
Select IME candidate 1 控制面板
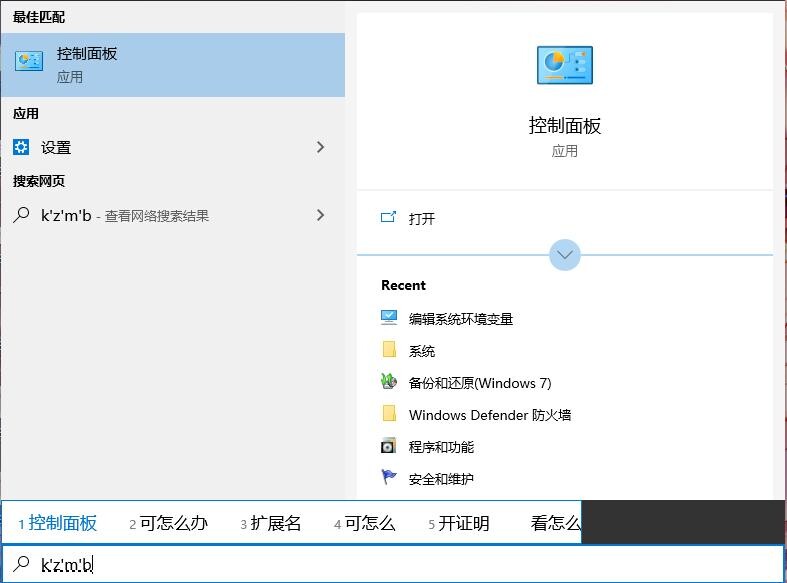point(58,523)
